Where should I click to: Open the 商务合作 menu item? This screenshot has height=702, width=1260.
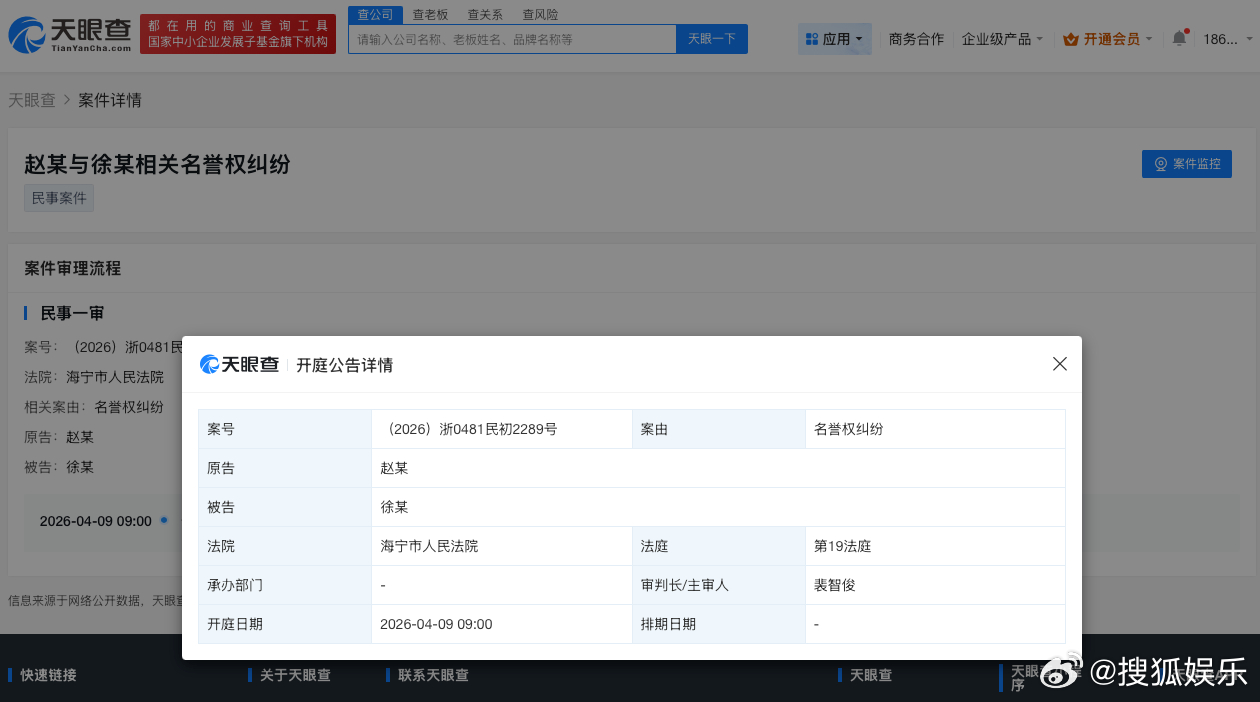pyautogui.click(x=916, y=38)
